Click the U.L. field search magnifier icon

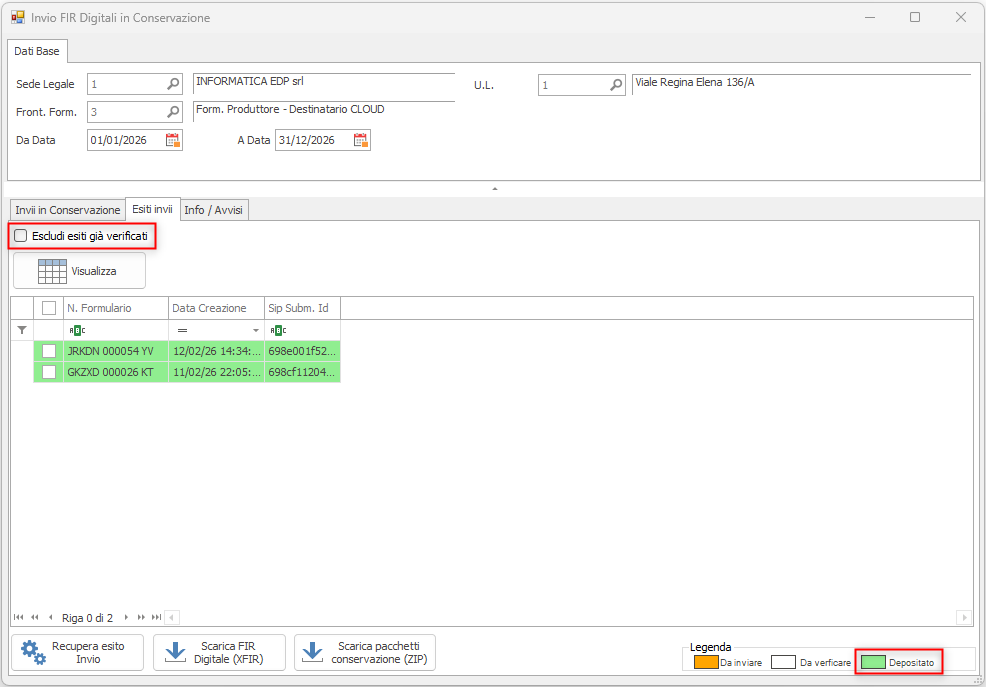pyautogui.click(x=616, y=86)
